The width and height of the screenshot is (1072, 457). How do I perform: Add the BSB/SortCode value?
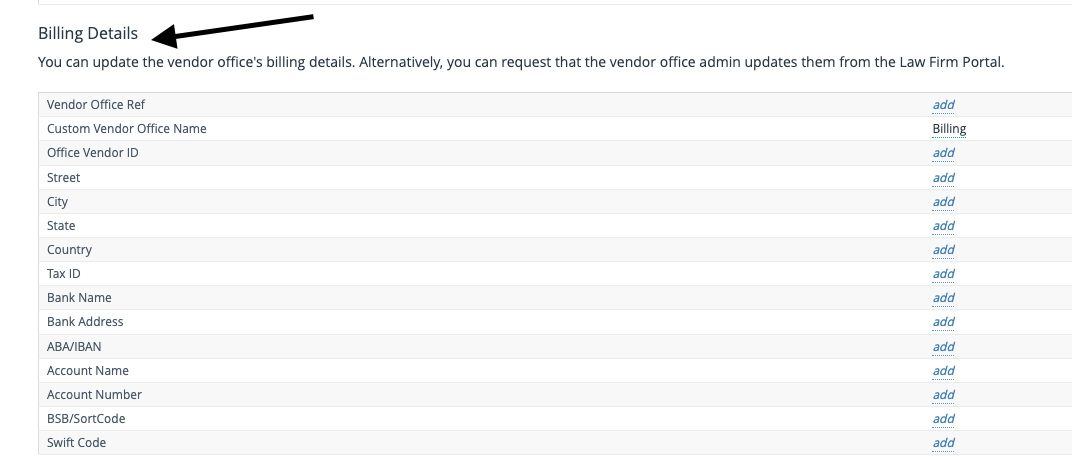click(x=943, y=419)
